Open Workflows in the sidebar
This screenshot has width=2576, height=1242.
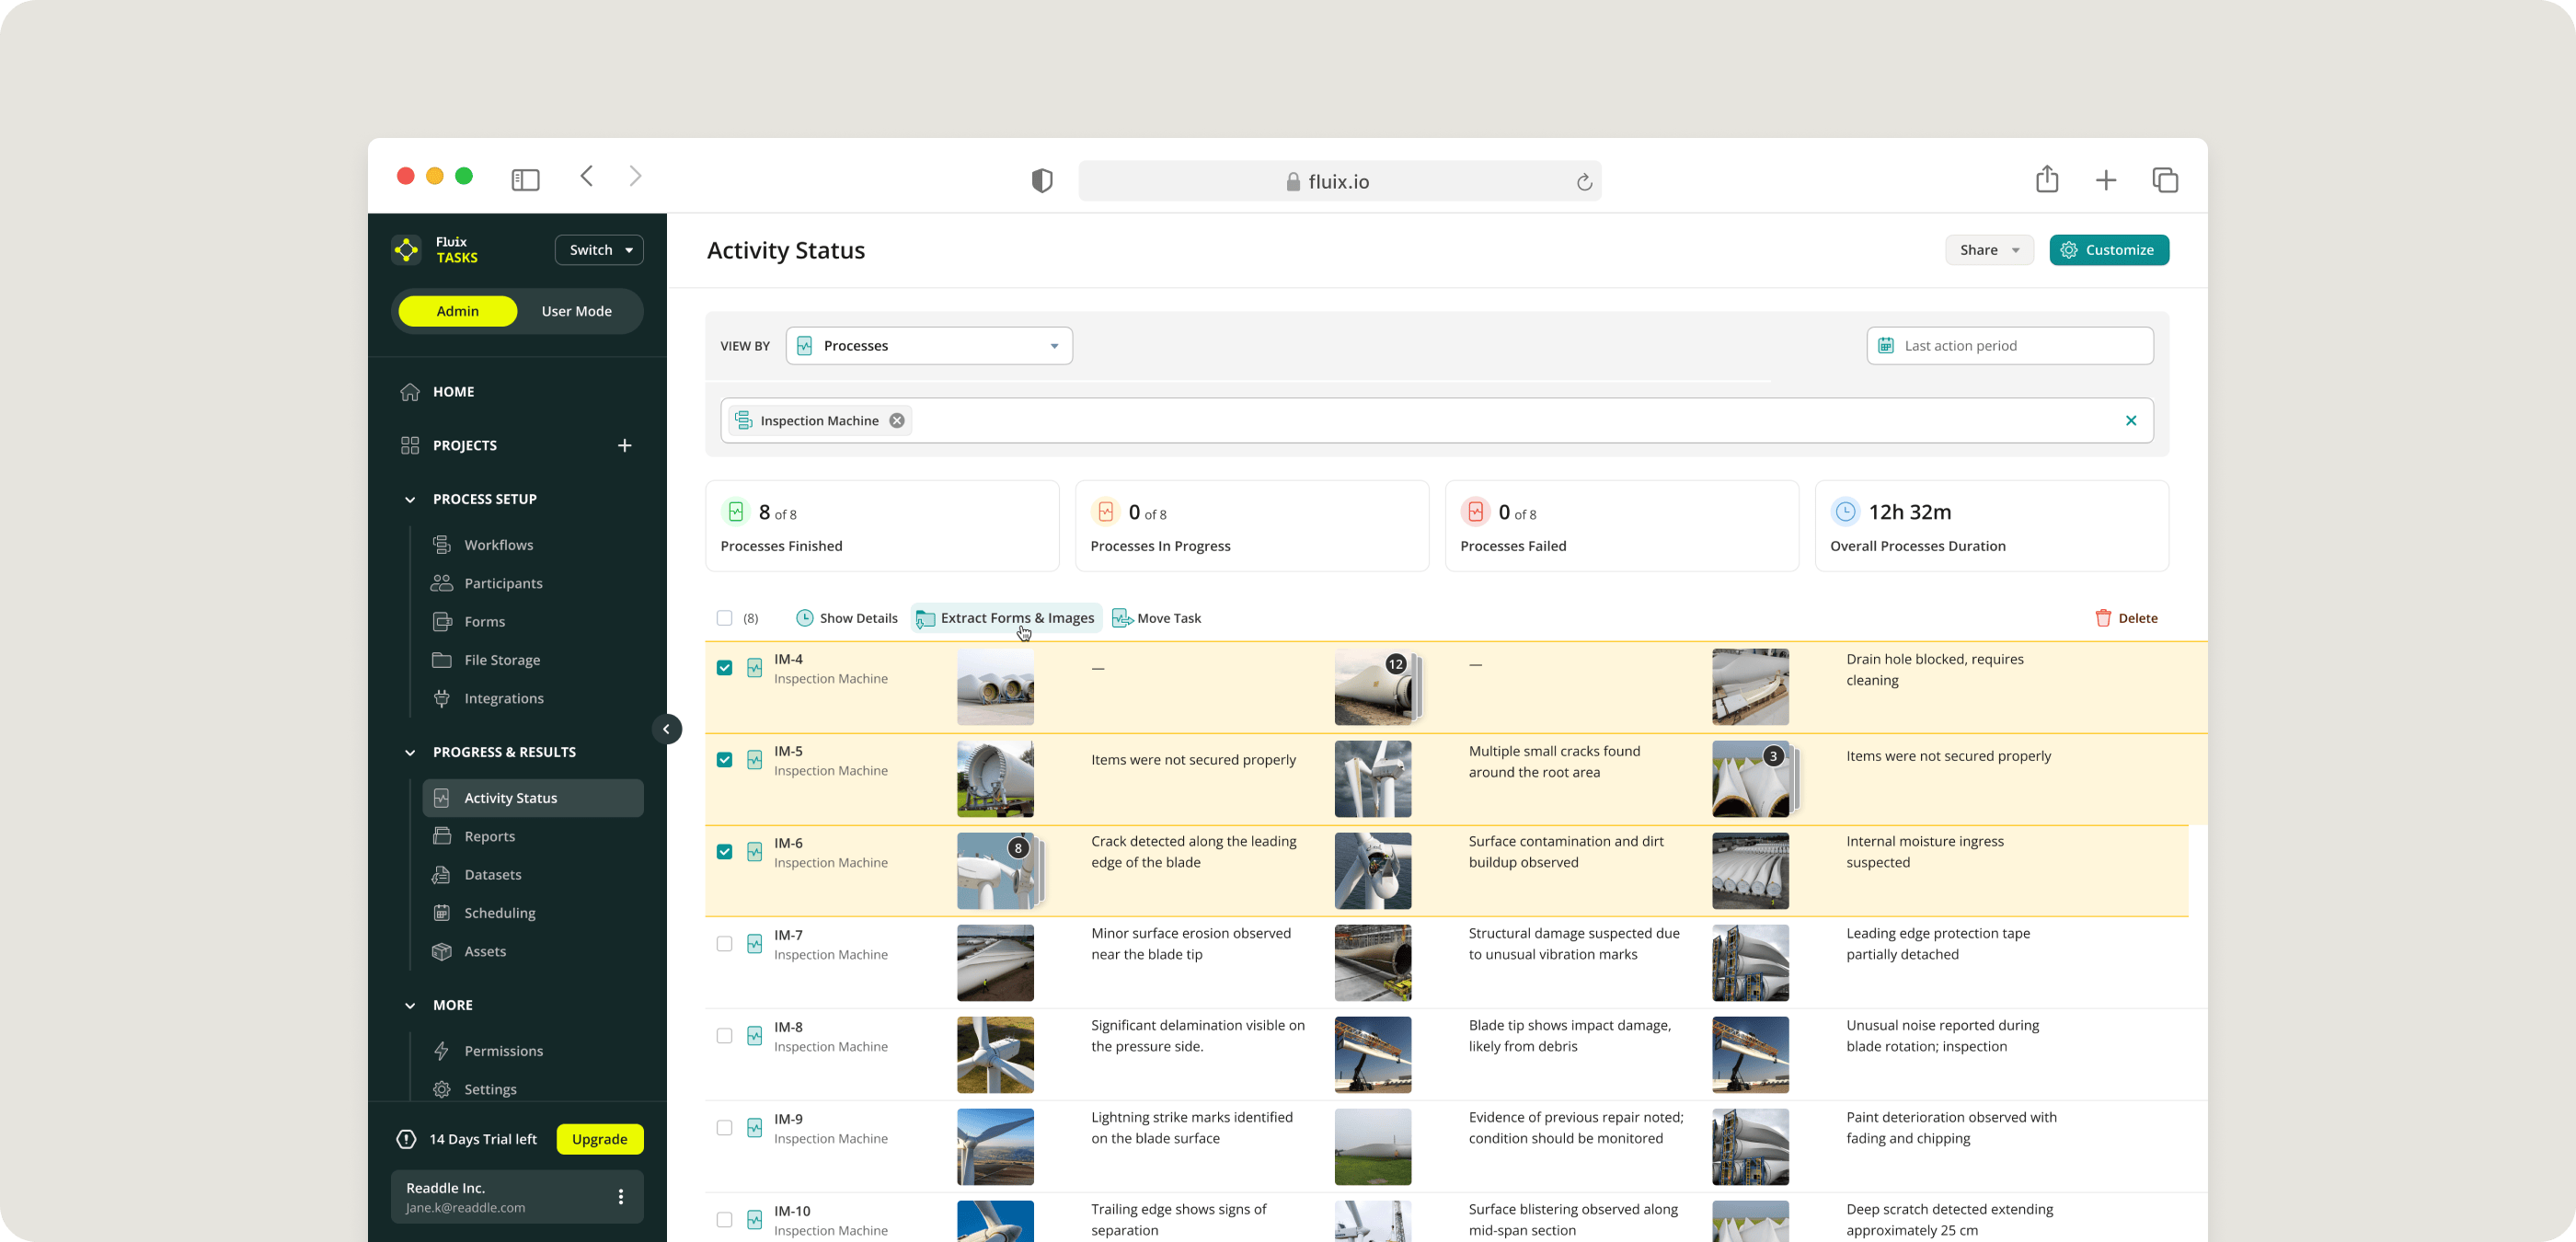click(498, 545)
